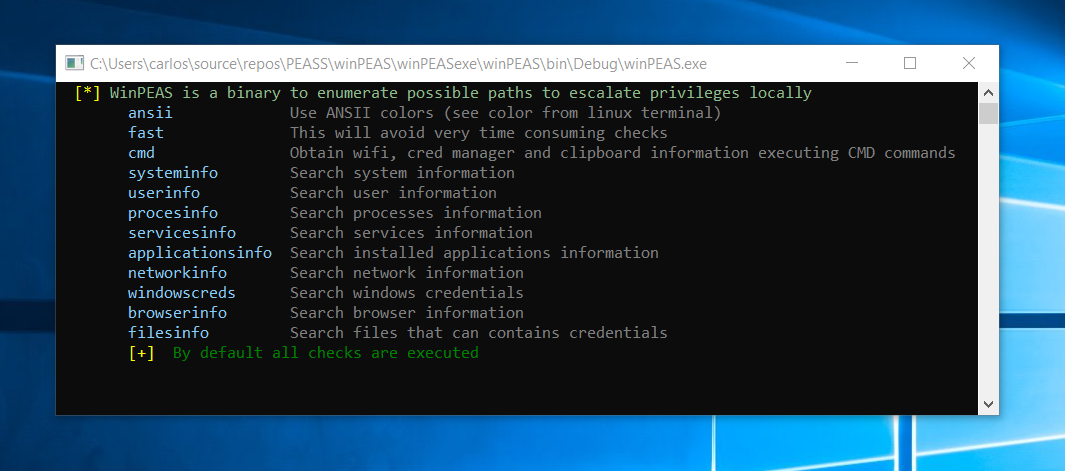This screenshot has width=1065, height=471.
Task: Close the winPEAS.exe window
Action: (x=969, y=63)
